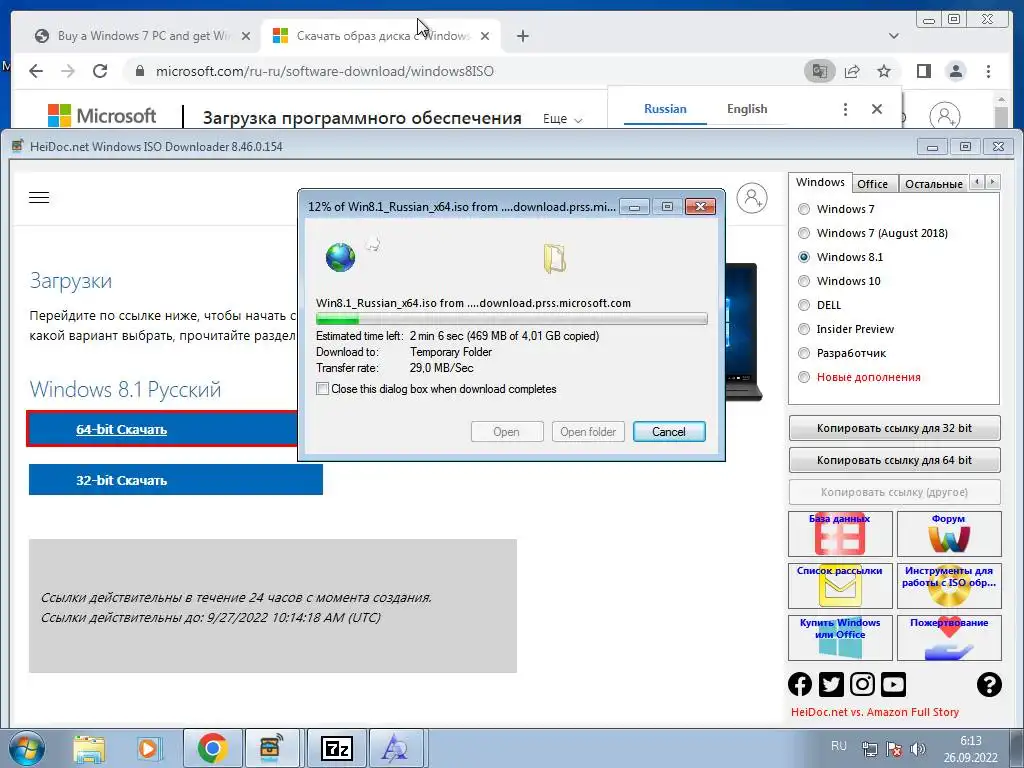This screenshot has height=768, width=1024.
Task: Open the Google Translate icon in address bar
Action: (820, 71)
